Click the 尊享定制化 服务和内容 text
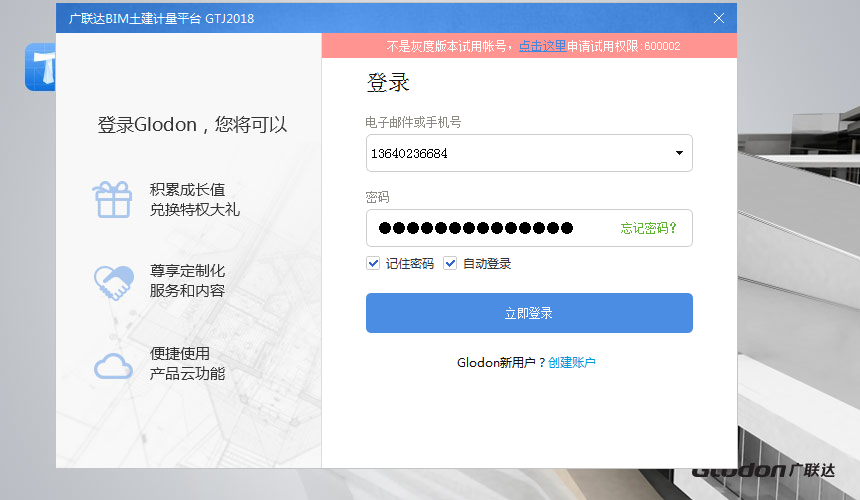The image size is (860, 500). [187, 281]
